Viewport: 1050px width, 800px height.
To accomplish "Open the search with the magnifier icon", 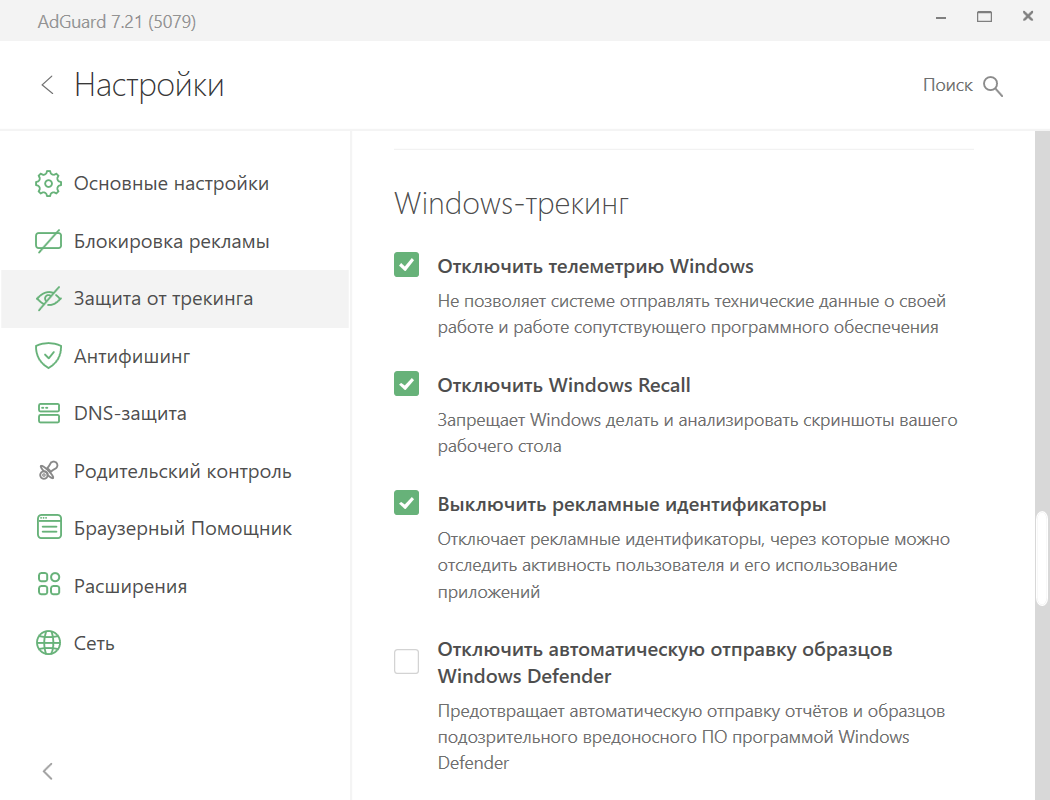I will 993,86.
